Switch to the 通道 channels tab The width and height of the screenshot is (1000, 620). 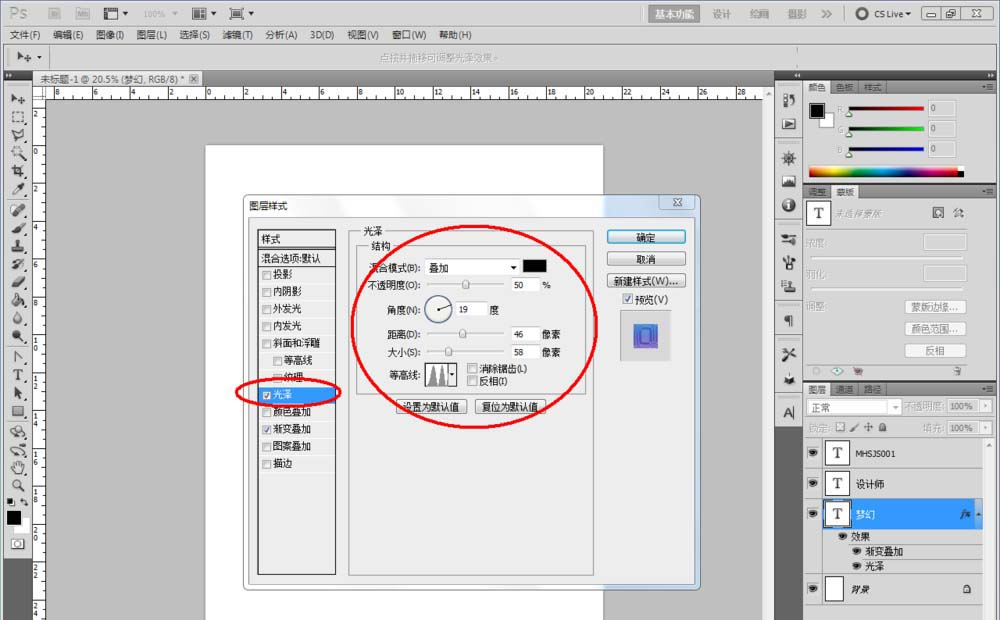(x=844, y=389)
